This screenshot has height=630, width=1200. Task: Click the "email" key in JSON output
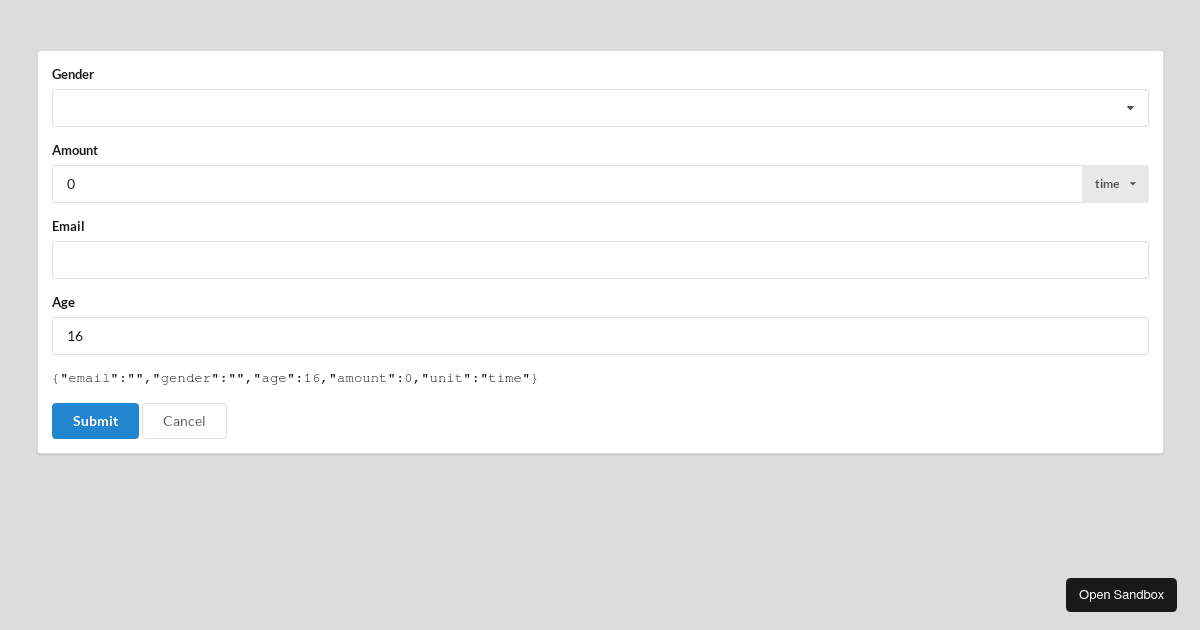[89, 378]
